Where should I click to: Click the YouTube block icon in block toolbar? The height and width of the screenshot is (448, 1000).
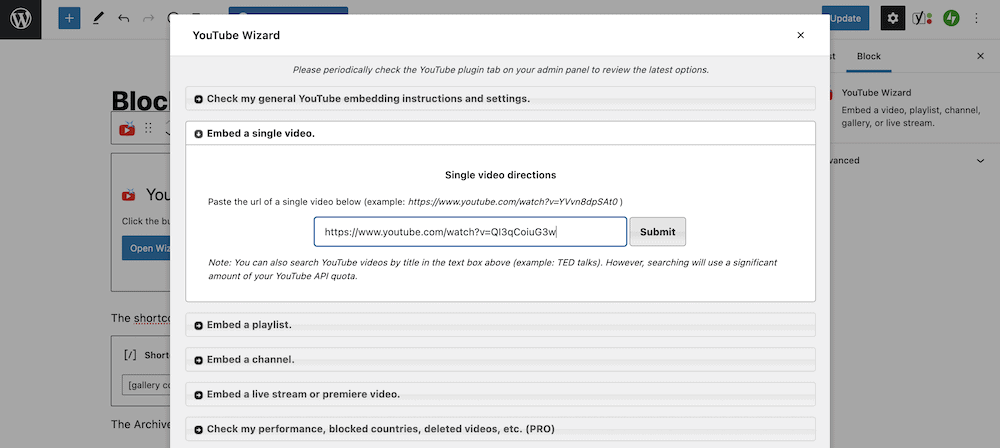[x=127, y=128]
